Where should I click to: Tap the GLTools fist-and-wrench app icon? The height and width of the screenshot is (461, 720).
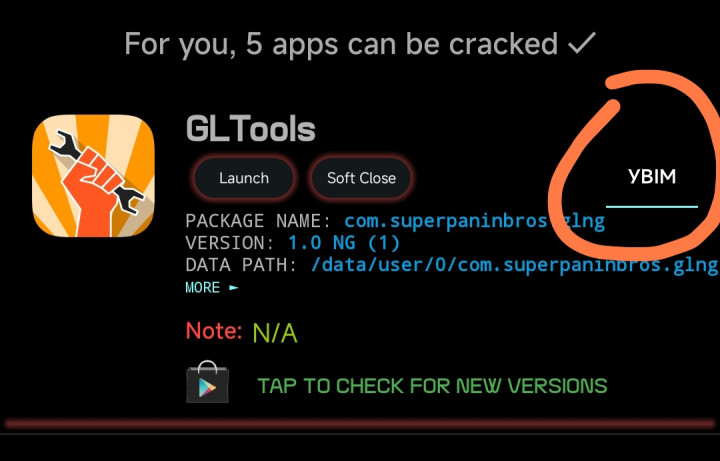click(x=93, y=176)
